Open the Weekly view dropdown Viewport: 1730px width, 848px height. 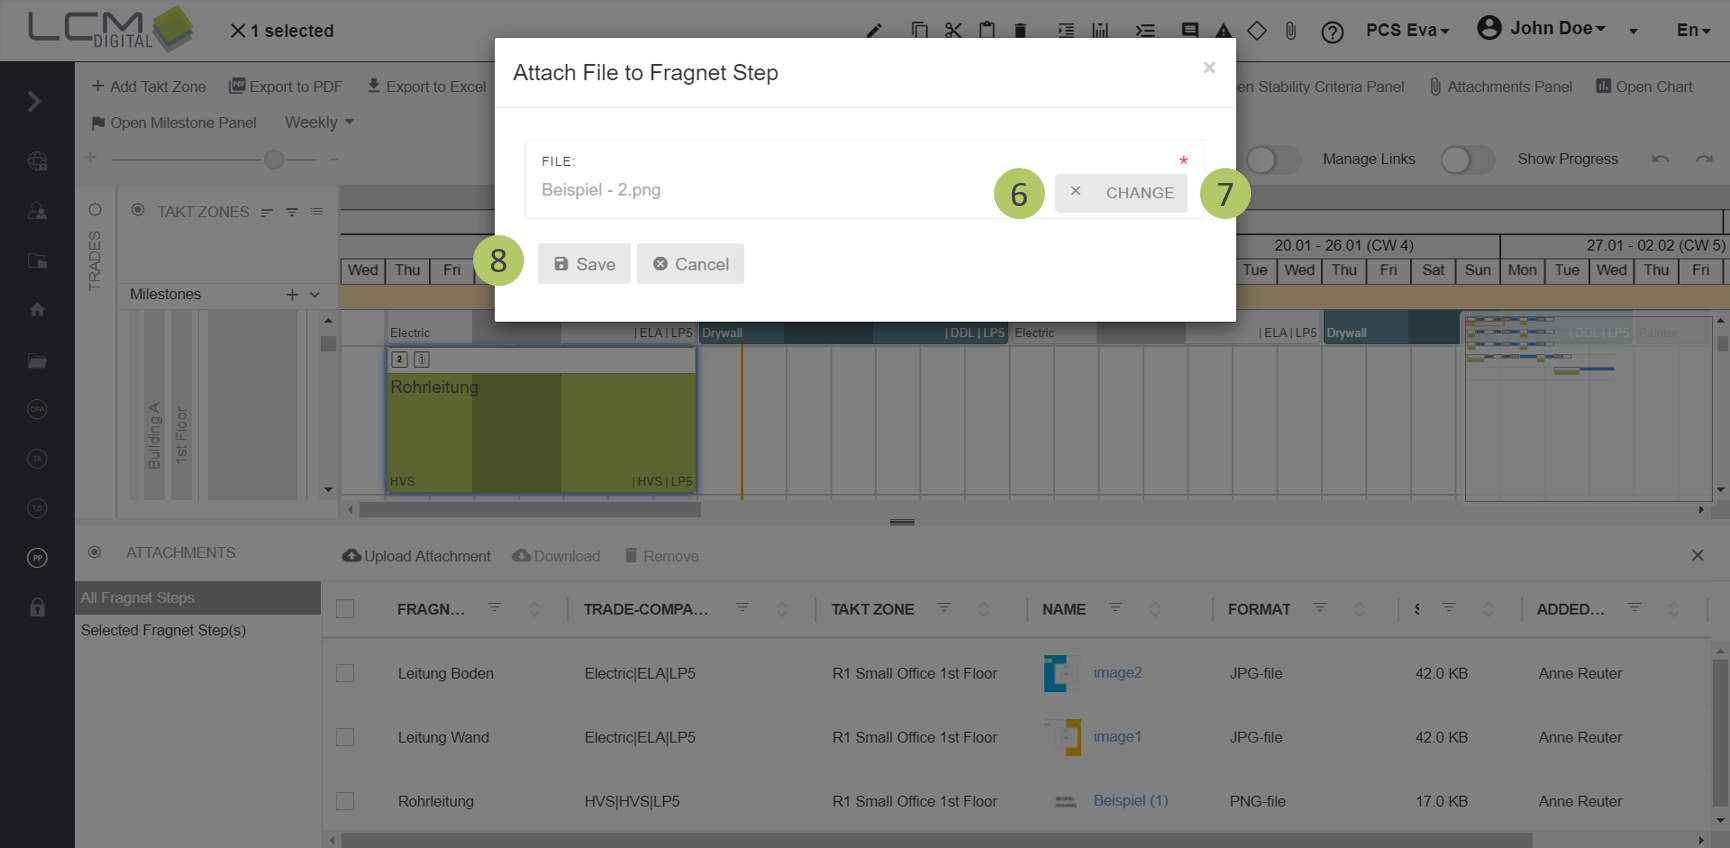click(319, 122)
